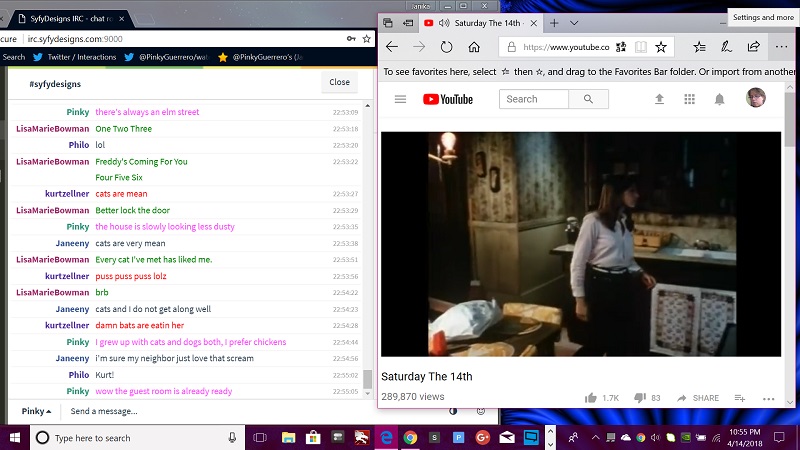Select the SyfyDesigns IRC Chrome tab

[69, 18]
